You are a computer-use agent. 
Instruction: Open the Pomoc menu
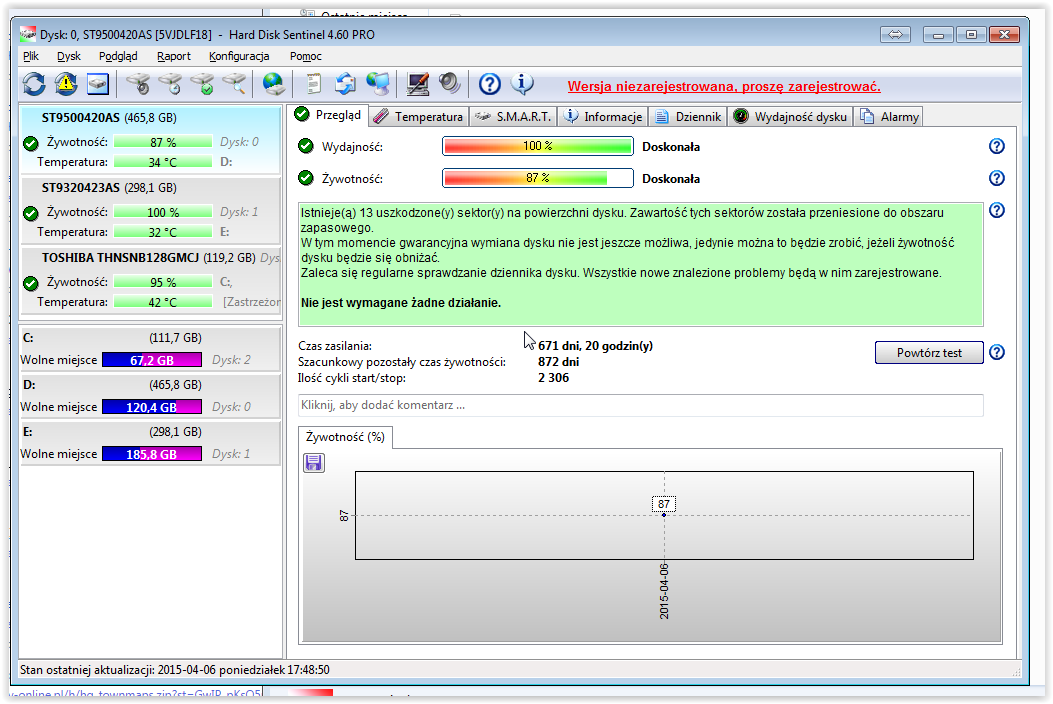306,56
